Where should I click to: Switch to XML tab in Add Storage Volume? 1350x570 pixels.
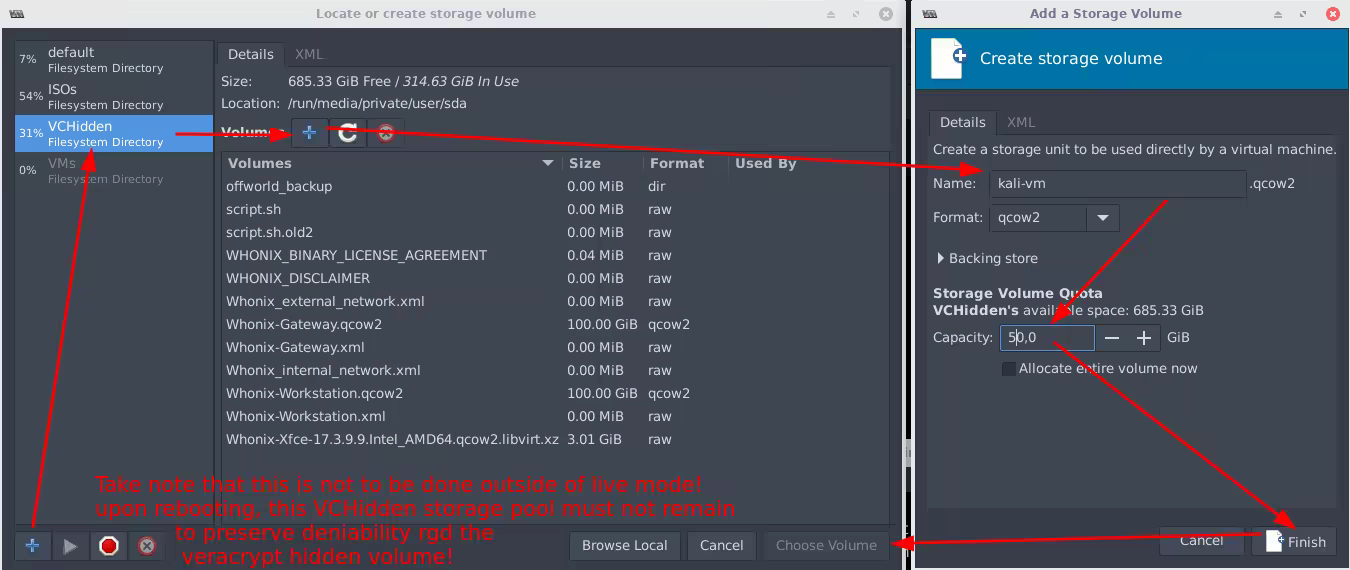[1020, 122]
